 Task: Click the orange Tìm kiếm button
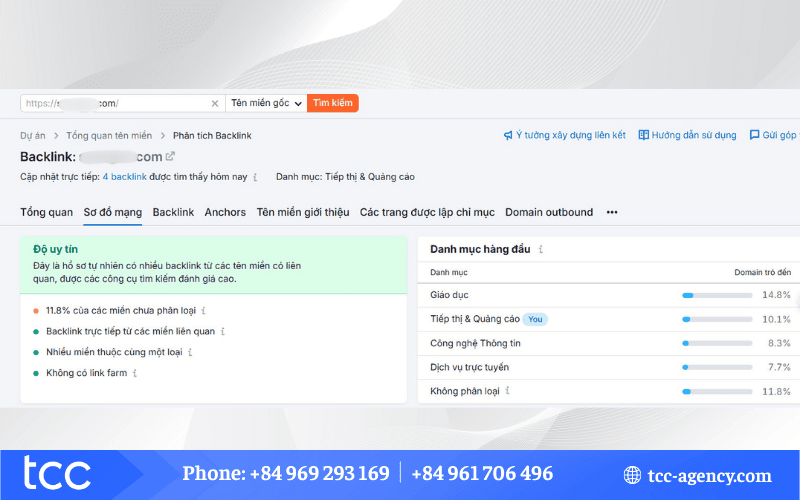333,103
